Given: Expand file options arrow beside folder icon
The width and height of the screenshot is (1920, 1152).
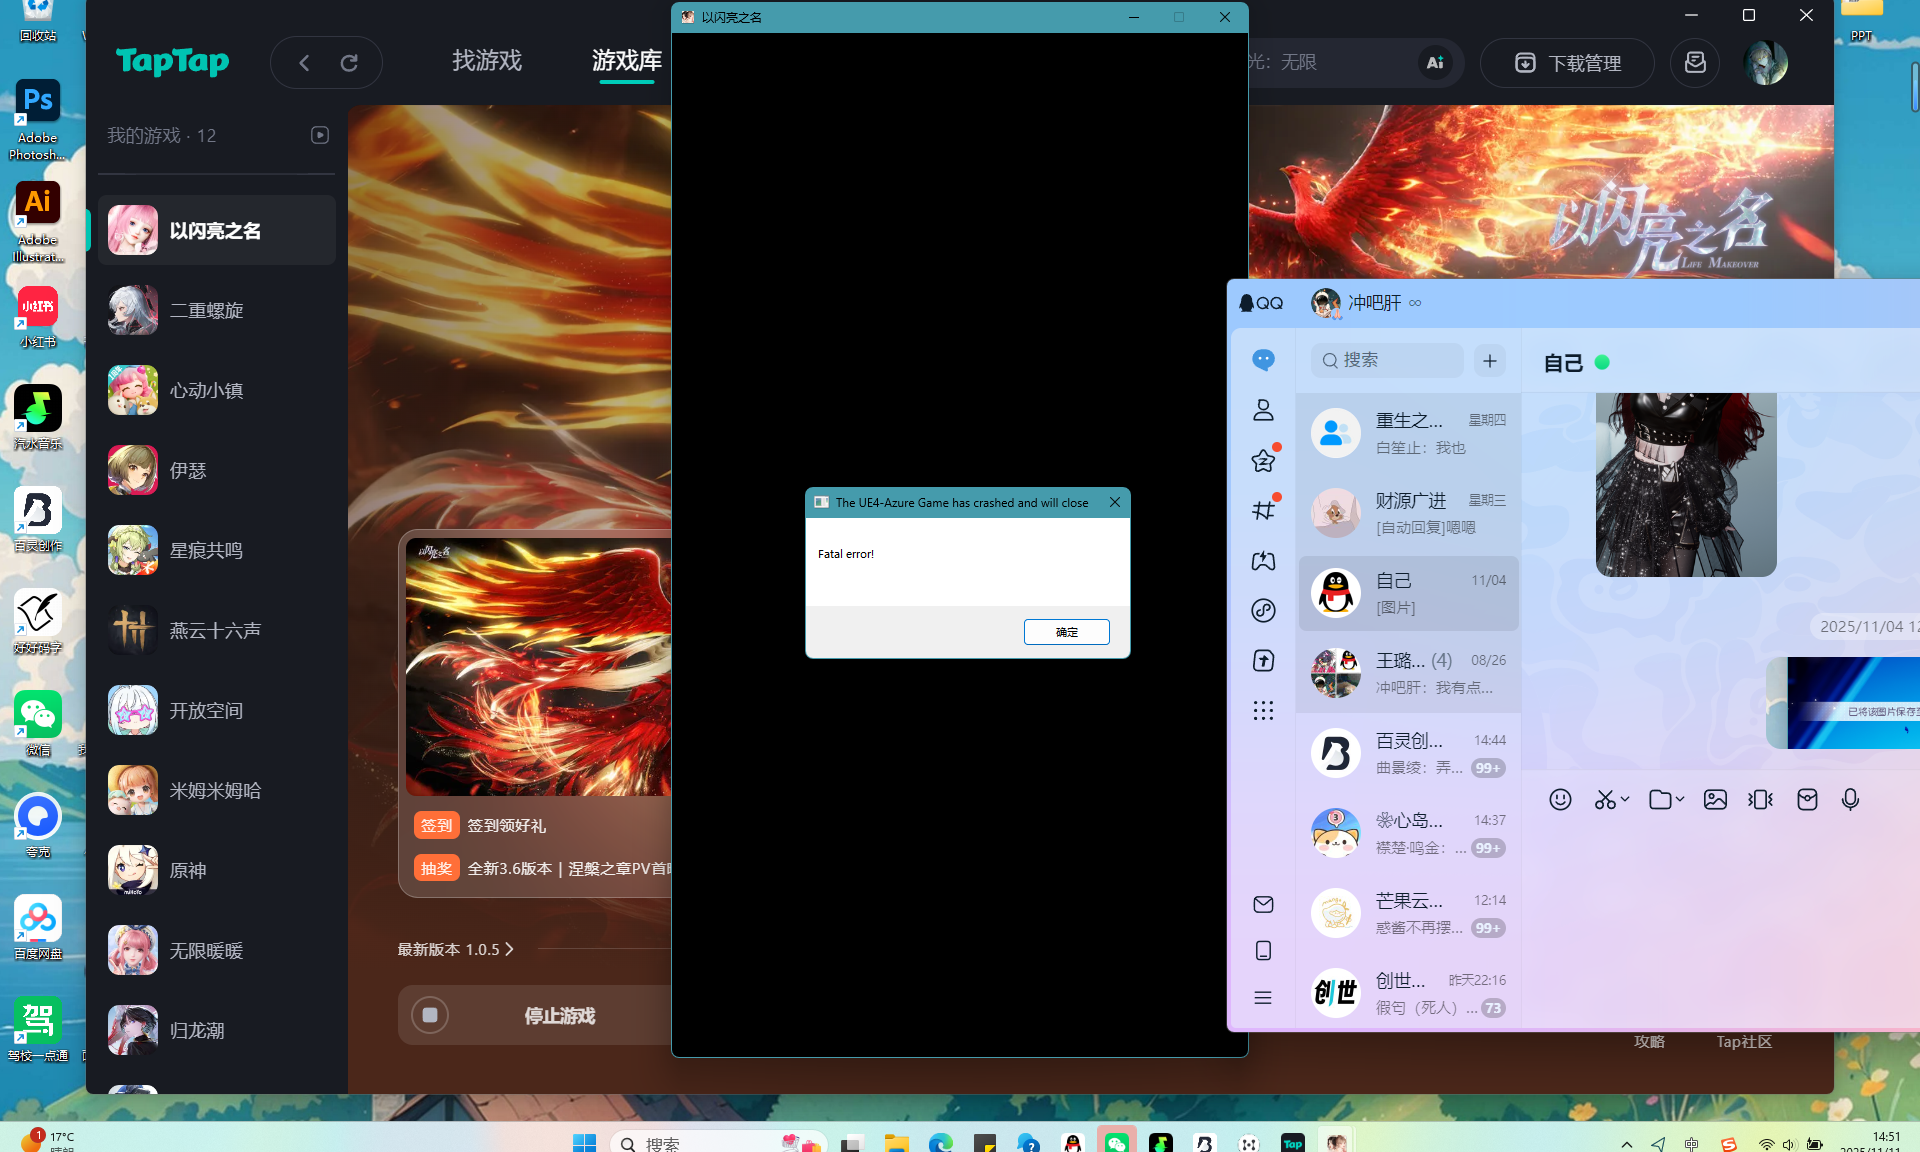Looking at the screenshot, I should point(1680,799).
